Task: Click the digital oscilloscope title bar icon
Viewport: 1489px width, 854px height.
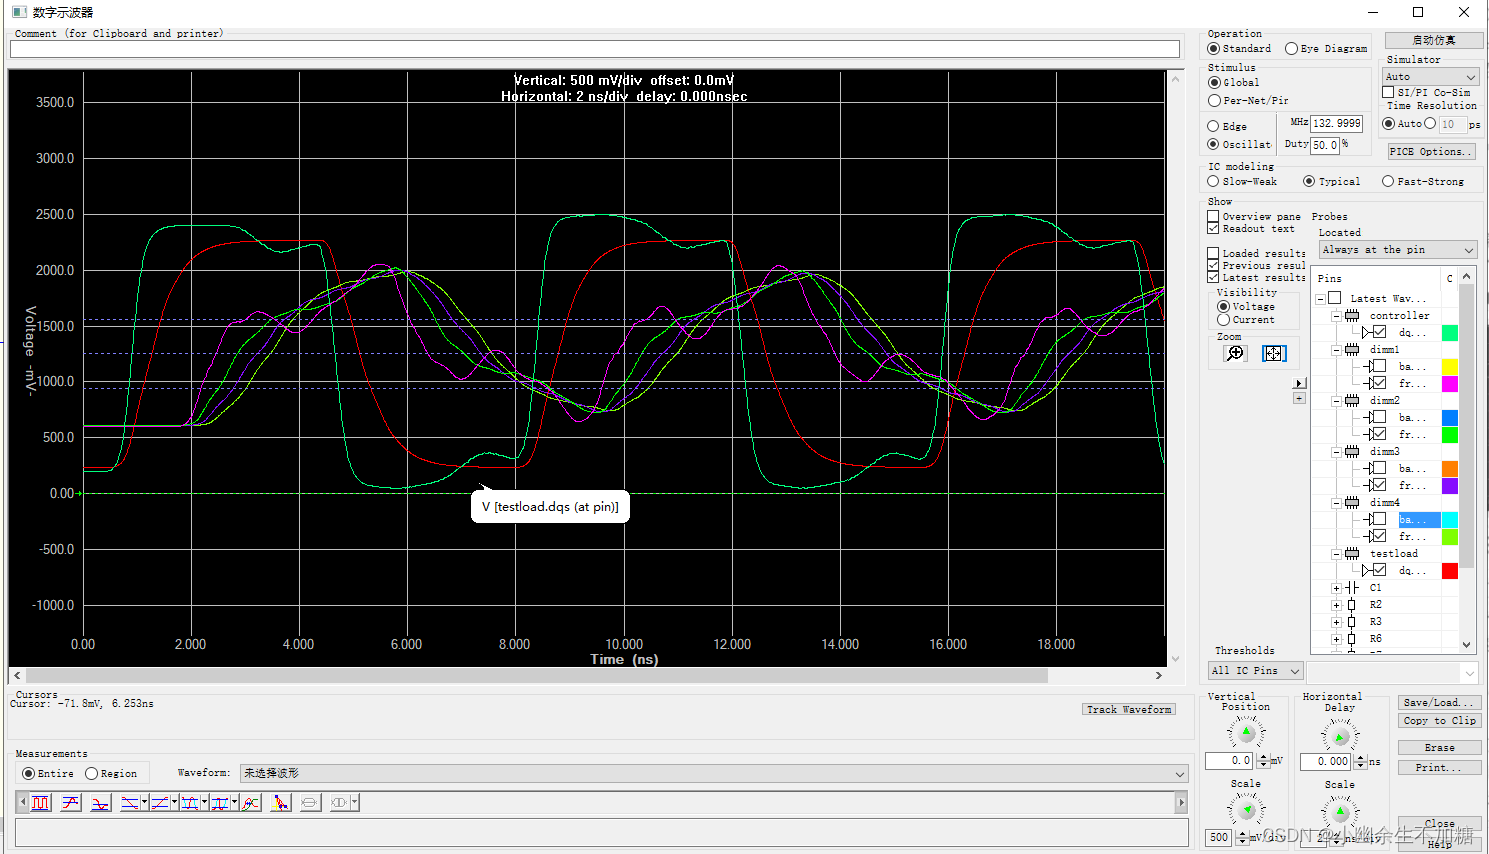Action: [18, 12]
